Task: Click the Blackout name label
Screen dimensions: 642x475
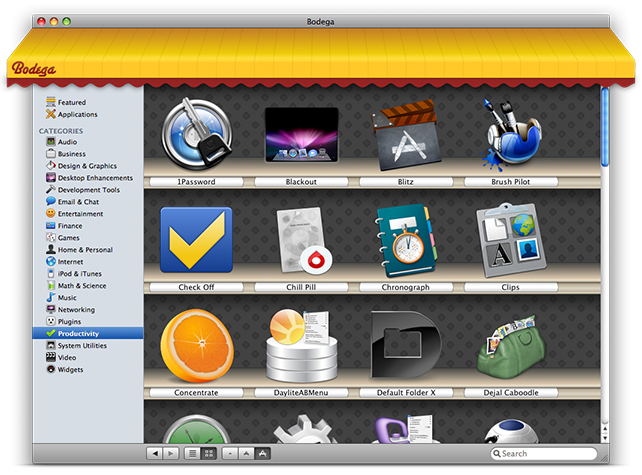Action: click(301, 182)
